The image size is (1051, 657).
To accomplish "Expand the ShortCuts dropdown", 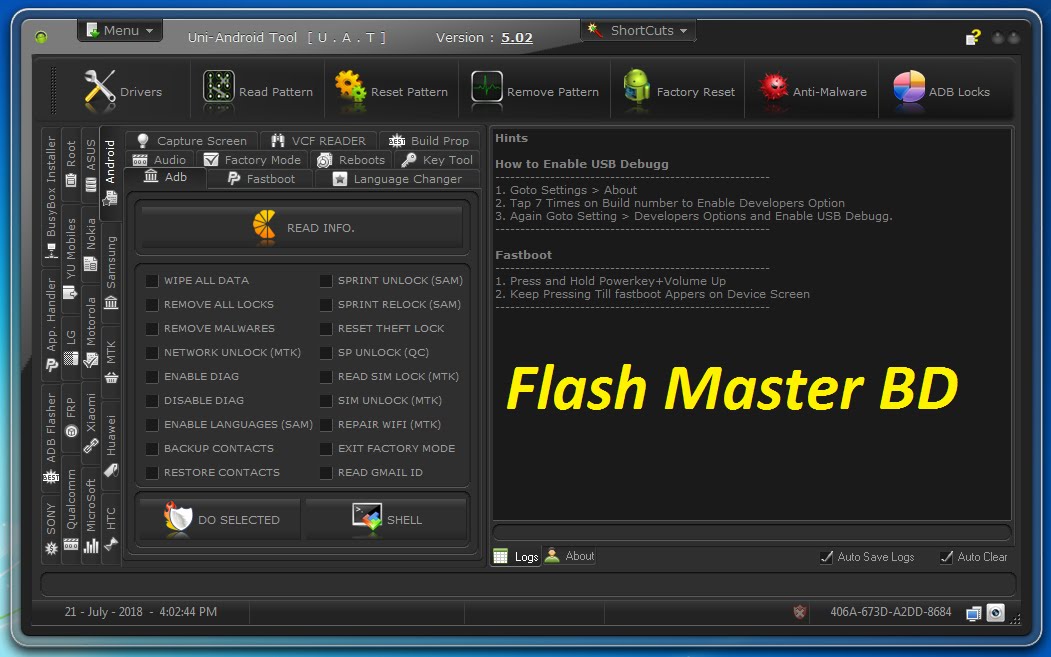I will 637,30.
